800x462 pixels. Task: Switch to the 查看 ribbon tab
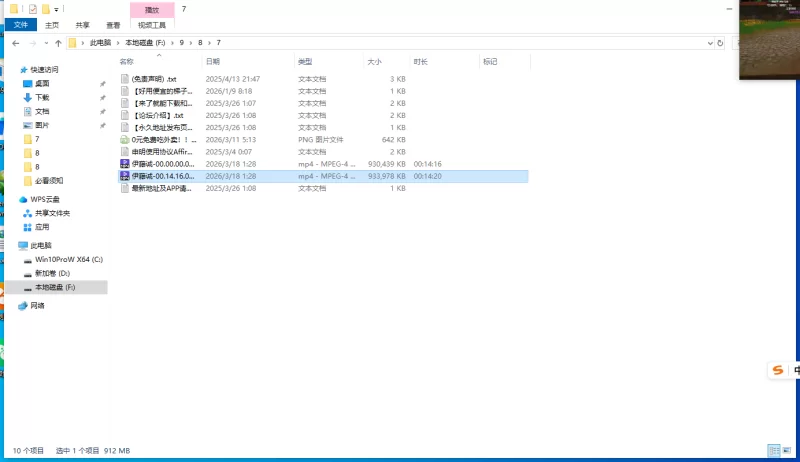(115, 25)
